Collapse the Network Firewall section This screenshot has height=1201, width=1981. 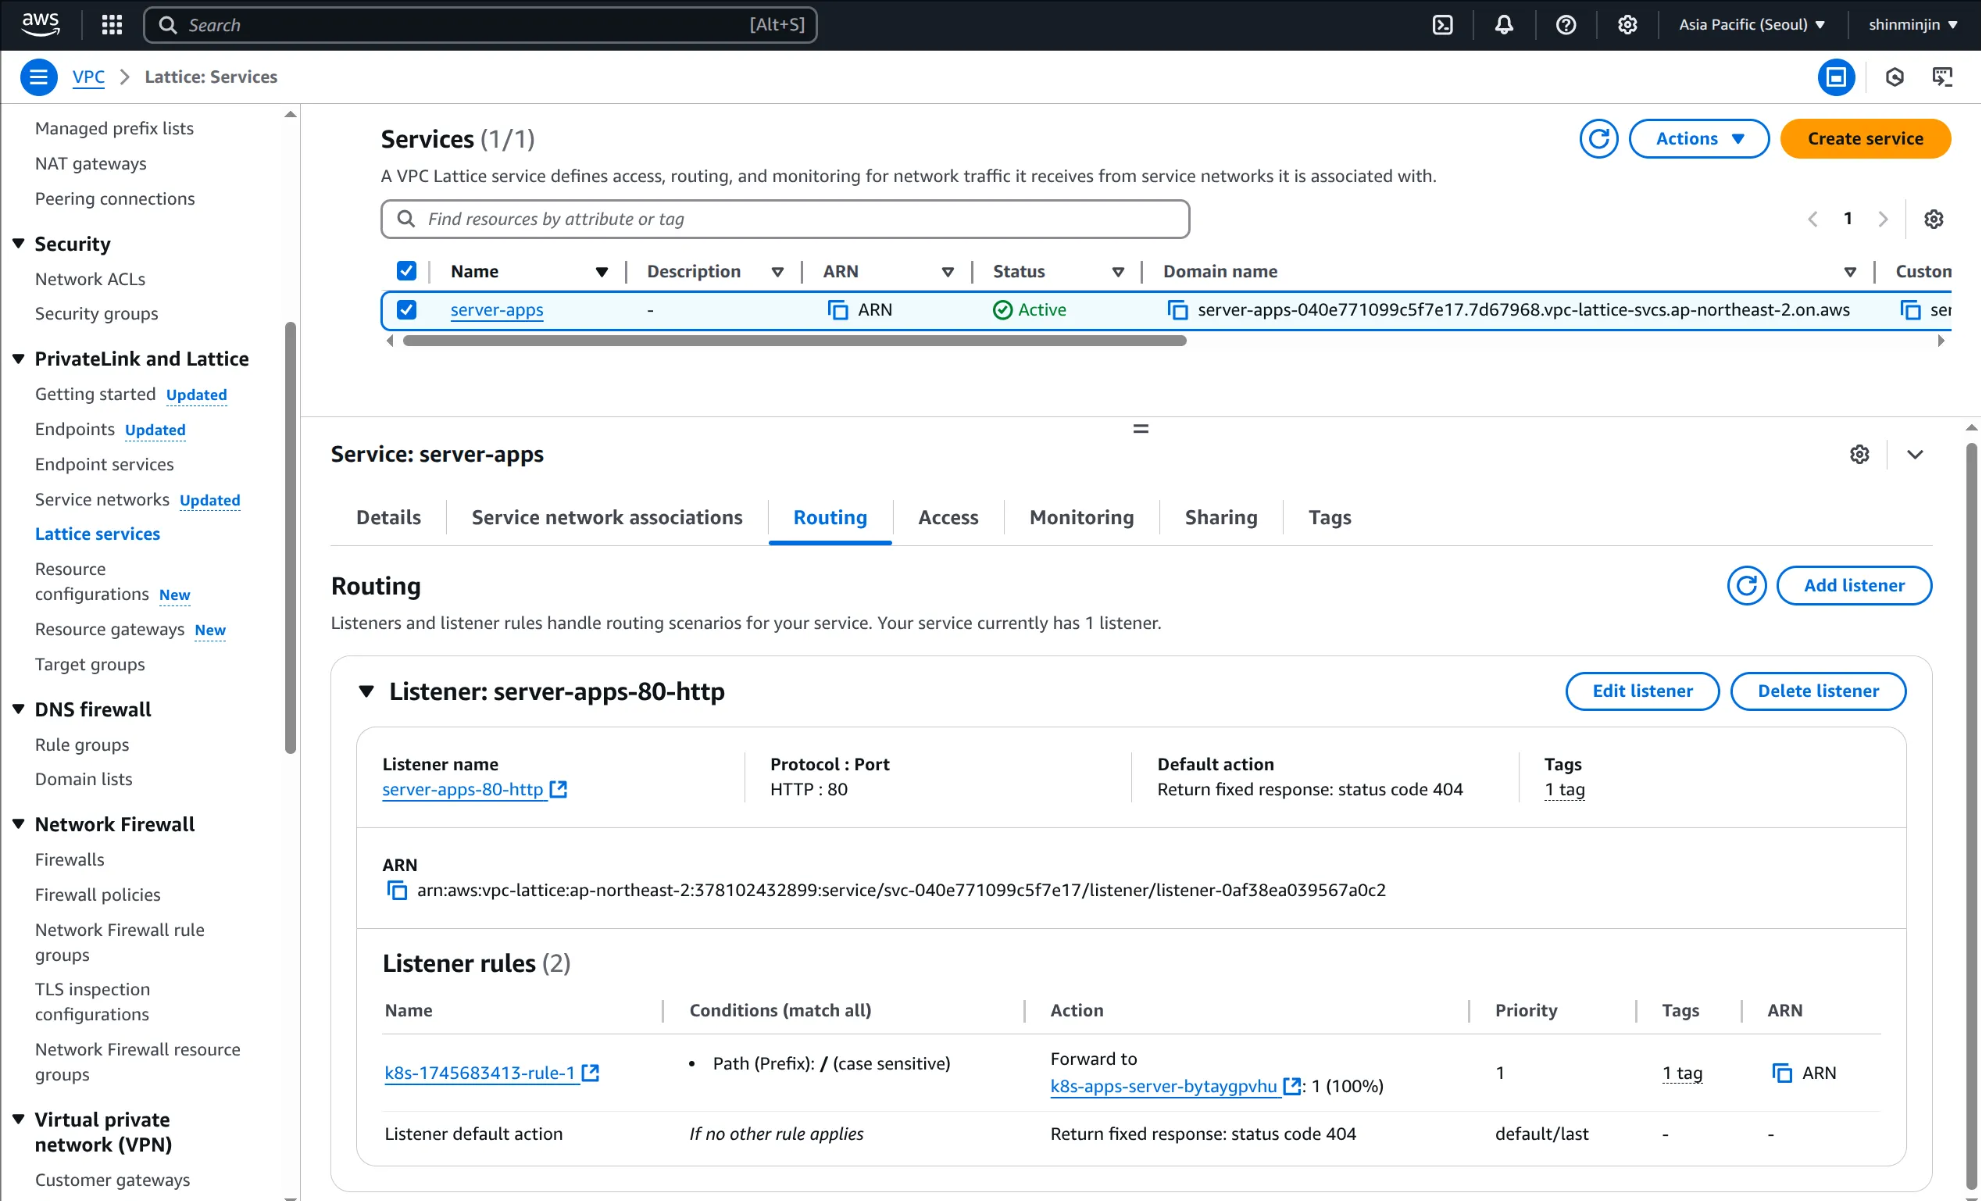18,824
